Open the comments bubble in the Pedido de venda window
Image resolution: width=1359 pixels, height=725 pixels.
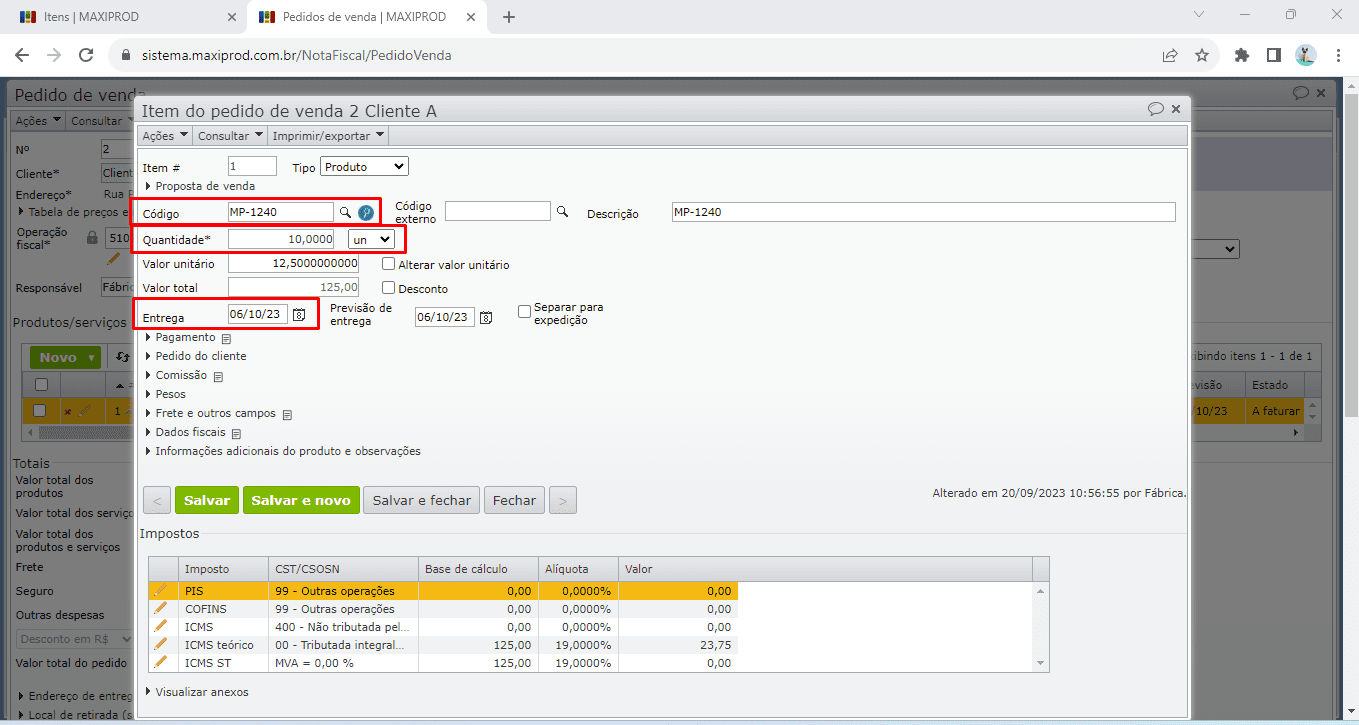point(1301,93)
